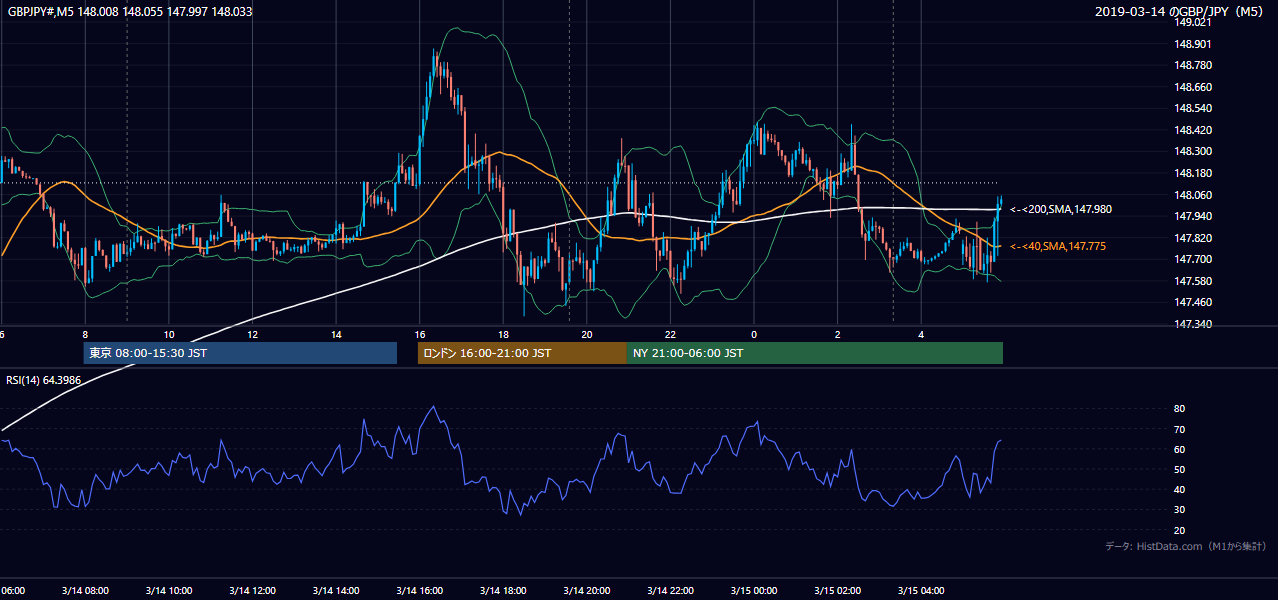The height and width of the screenshot is (600, 1278).
Task: Select the NY 21:00-06:00 JST session bar
Action: (815, 353)
